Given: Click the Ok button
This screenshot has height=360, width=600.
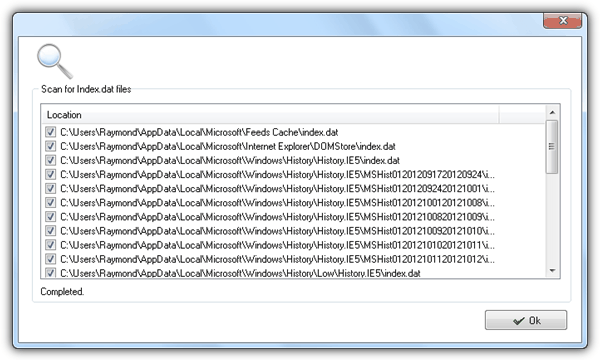Looking at the screenshot, I should coord(526,320).
